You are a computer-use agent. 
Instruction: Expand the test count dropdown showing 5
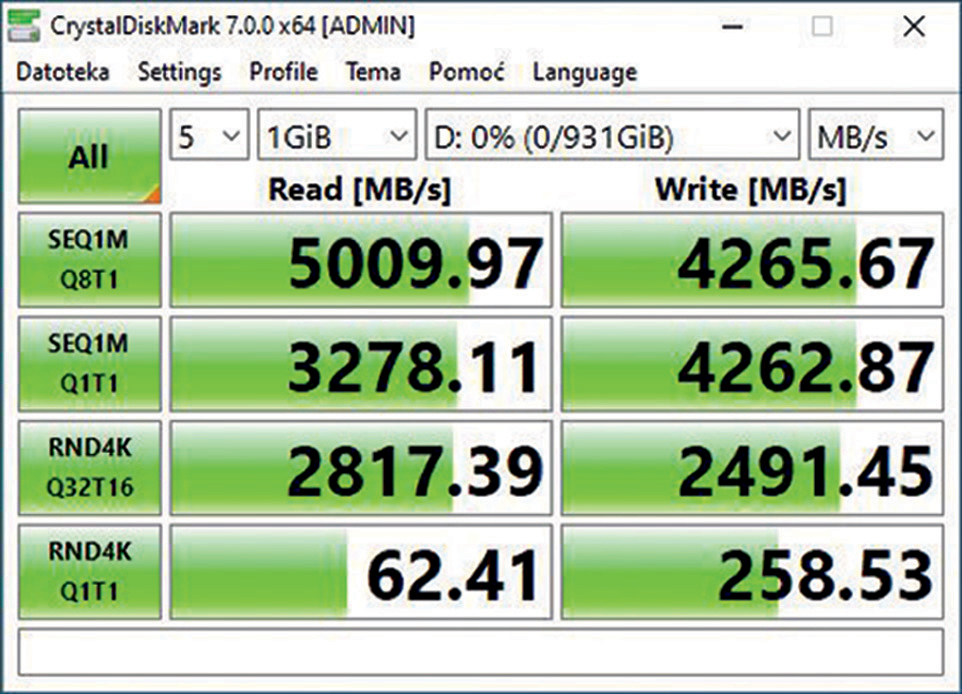[x=209, y=134]
